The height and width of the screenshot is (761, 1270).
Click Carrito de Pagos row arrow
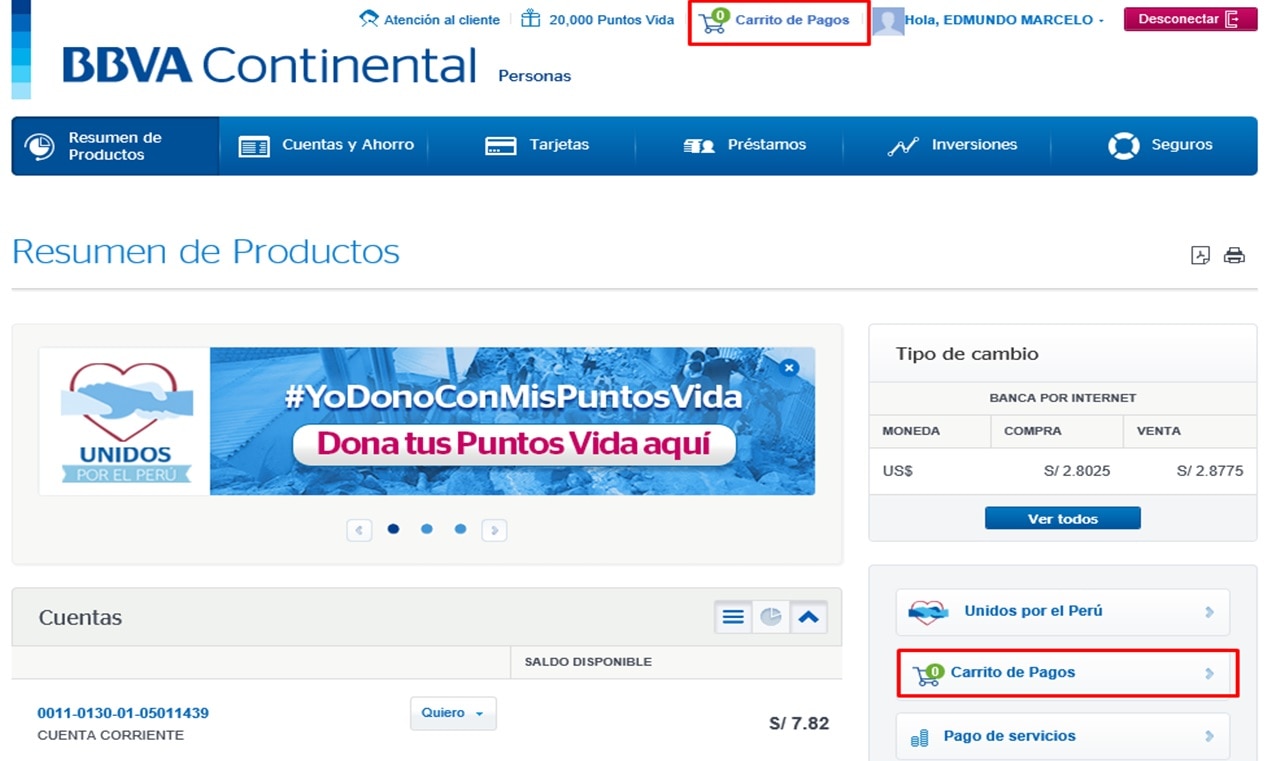coord(1209,673)
